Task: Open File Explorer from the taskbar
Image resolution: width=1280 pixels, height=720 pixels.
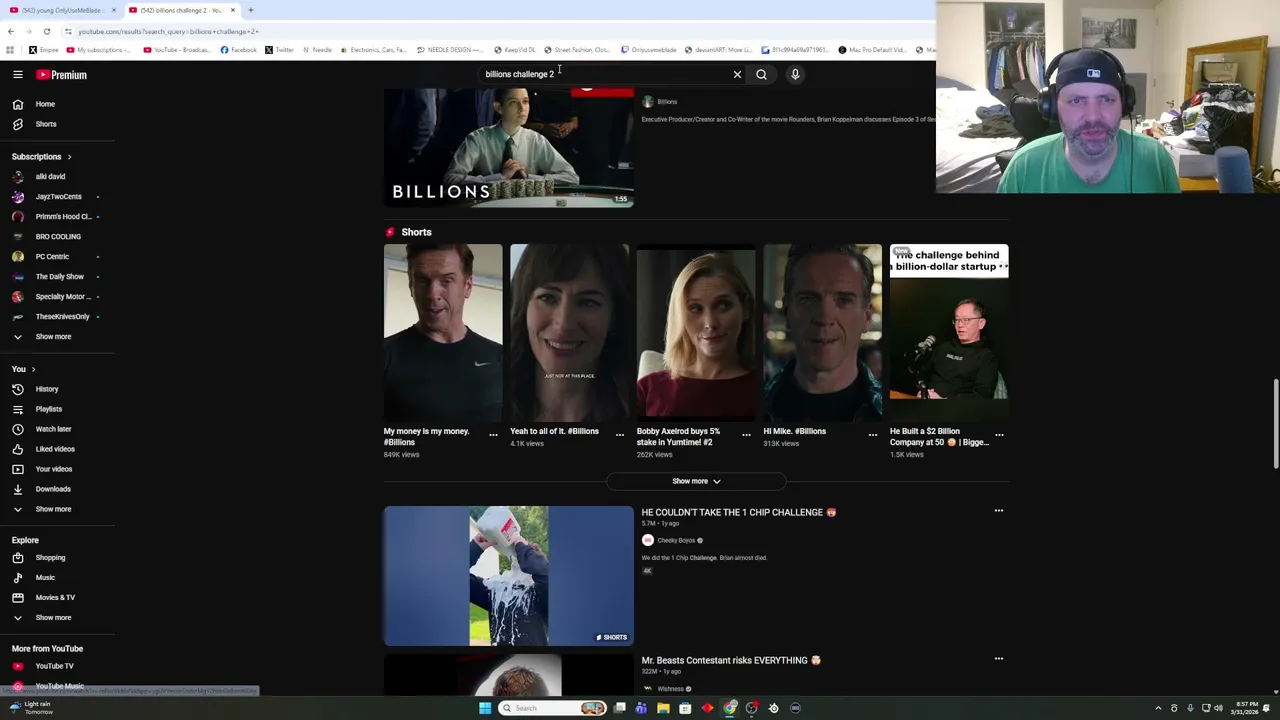Action: 663,708
